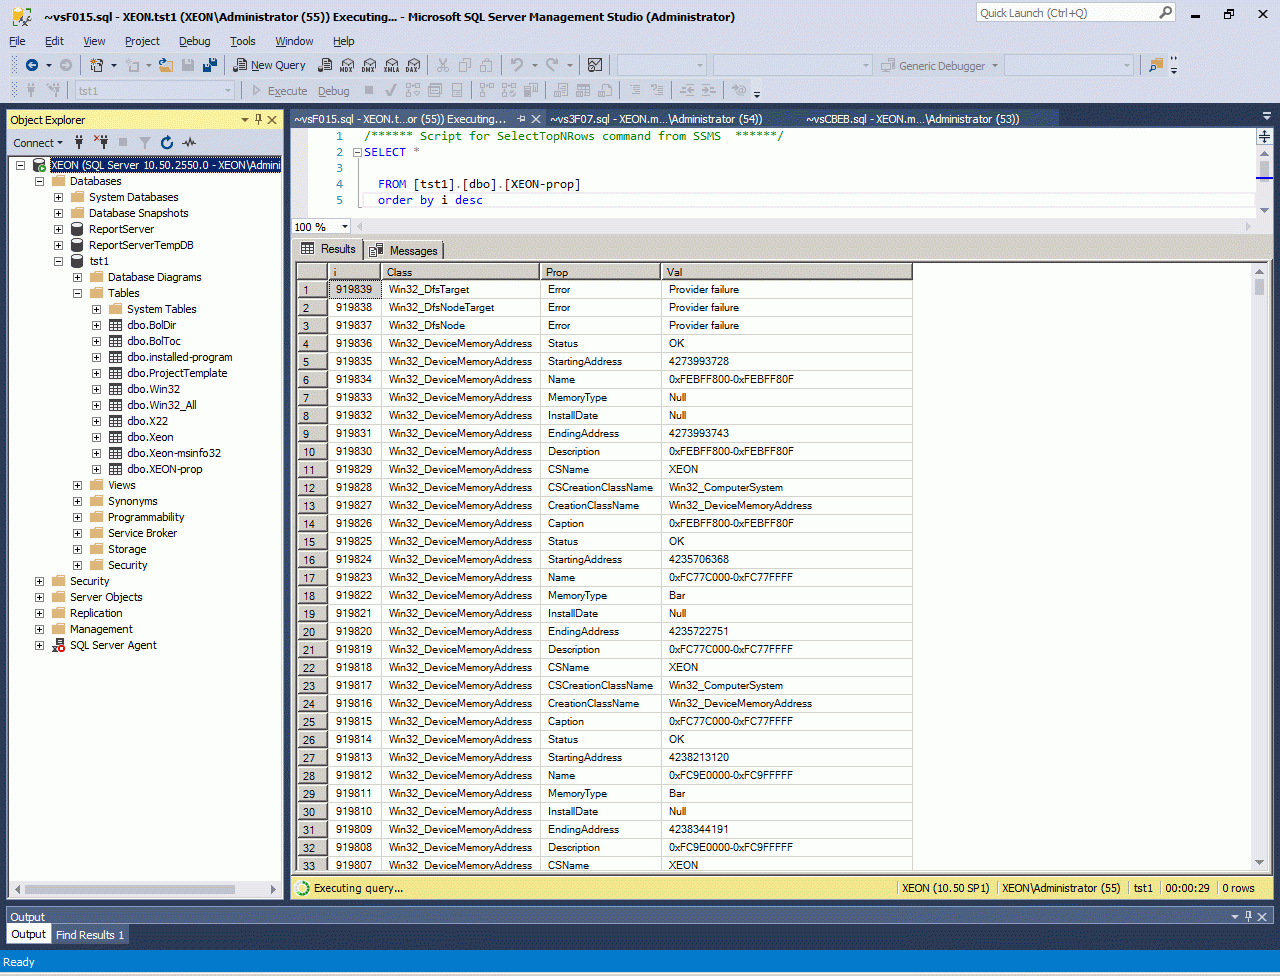Viewport: 1280px width, 976px height.
Task: Toggle auto-hide pin on Output panel
Action: [x=1250, y=916]
